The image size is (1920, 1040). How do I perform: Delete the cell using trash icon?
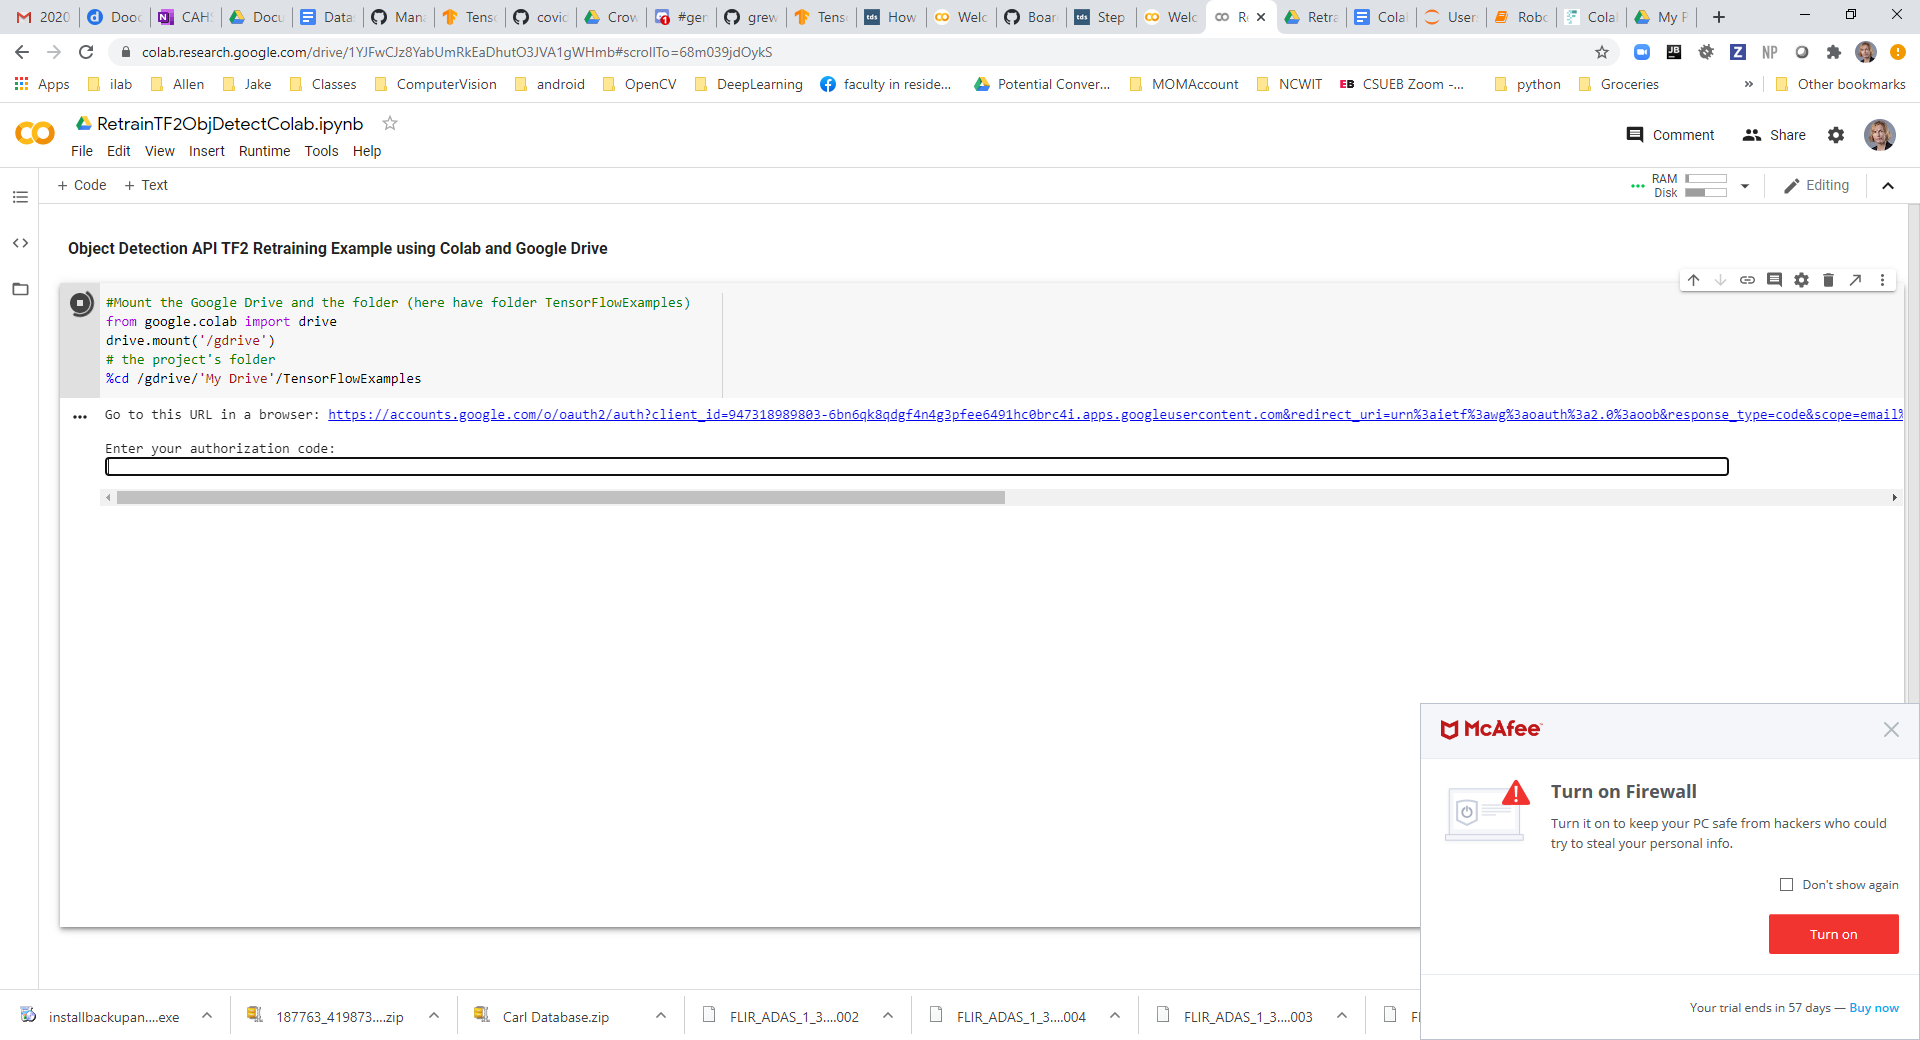(1828, 280)
